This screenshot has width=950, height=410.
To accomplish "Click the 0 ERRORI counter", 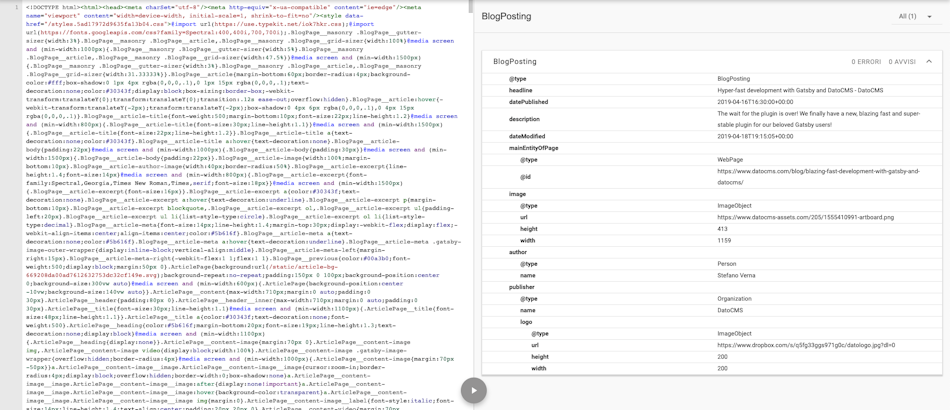I will (x=866, y=62).
